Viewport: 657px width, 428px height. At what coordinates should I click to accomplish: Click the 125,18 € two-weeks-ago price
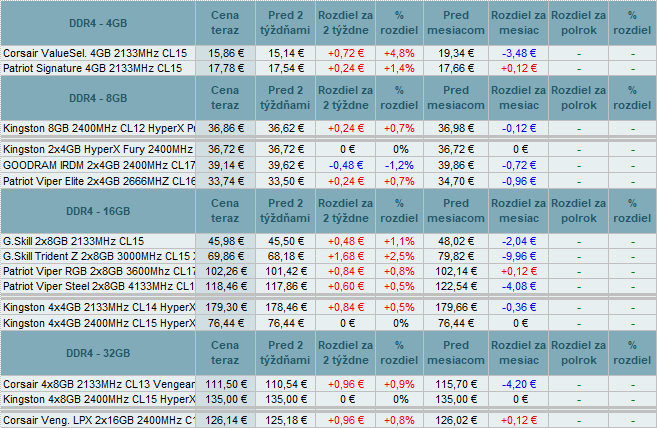(286, 420)
